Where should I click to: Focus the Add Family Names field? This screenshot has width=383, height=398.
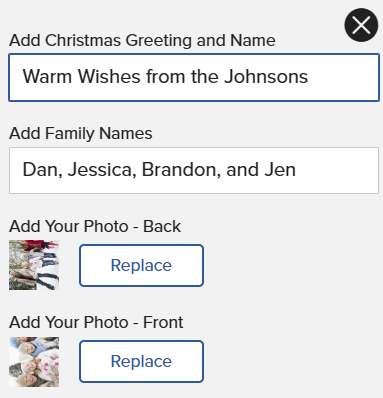[194, 170]
